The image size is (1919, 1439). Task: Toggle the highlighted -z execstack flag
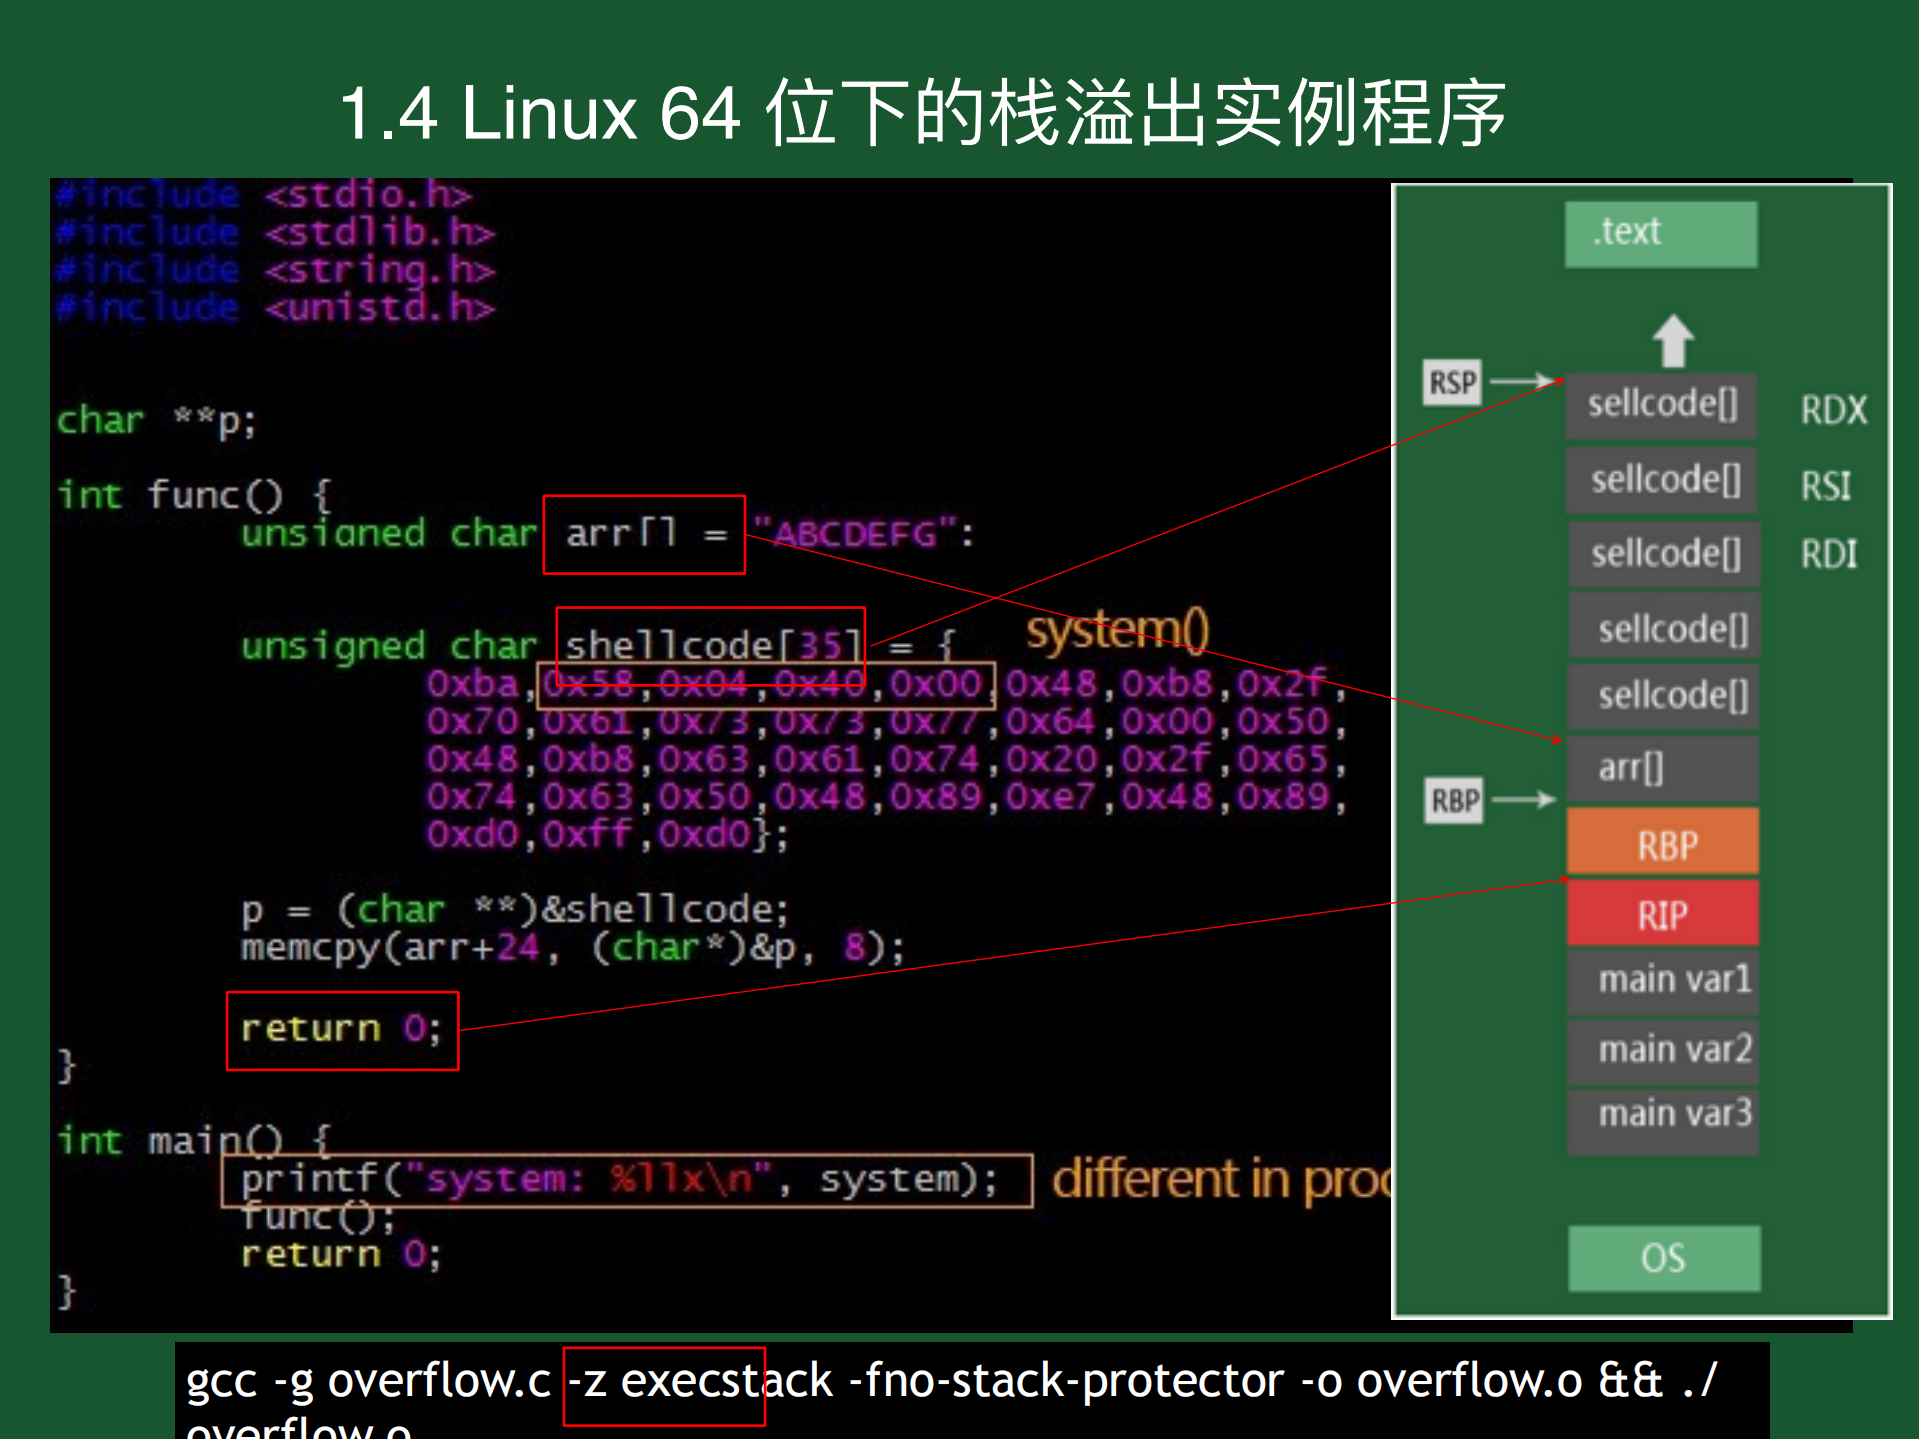[664, 1381]
